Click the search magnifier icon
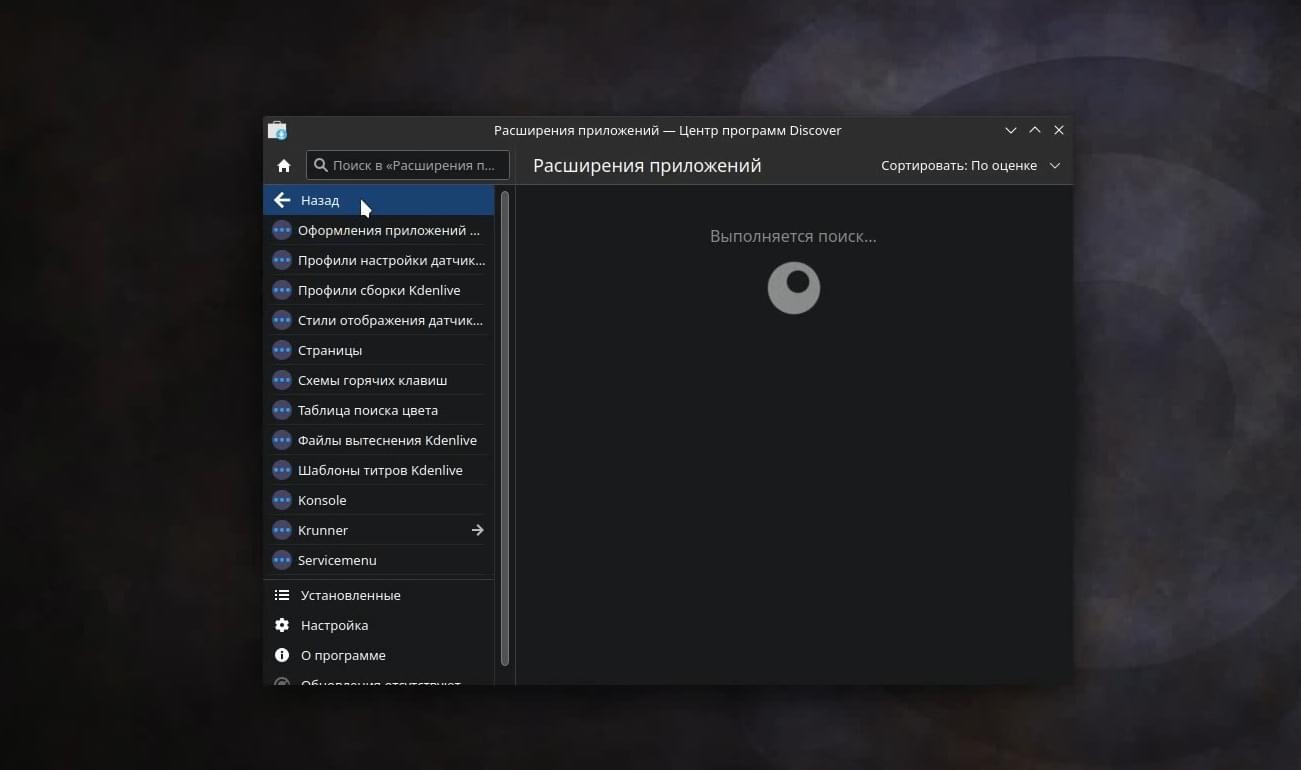 click(320, 165)
